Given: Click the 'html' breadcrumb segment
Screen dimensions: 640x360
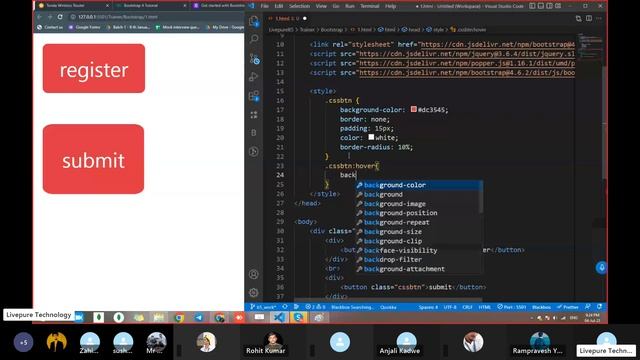Looking at the screenshot, I should tap(387, 30).
